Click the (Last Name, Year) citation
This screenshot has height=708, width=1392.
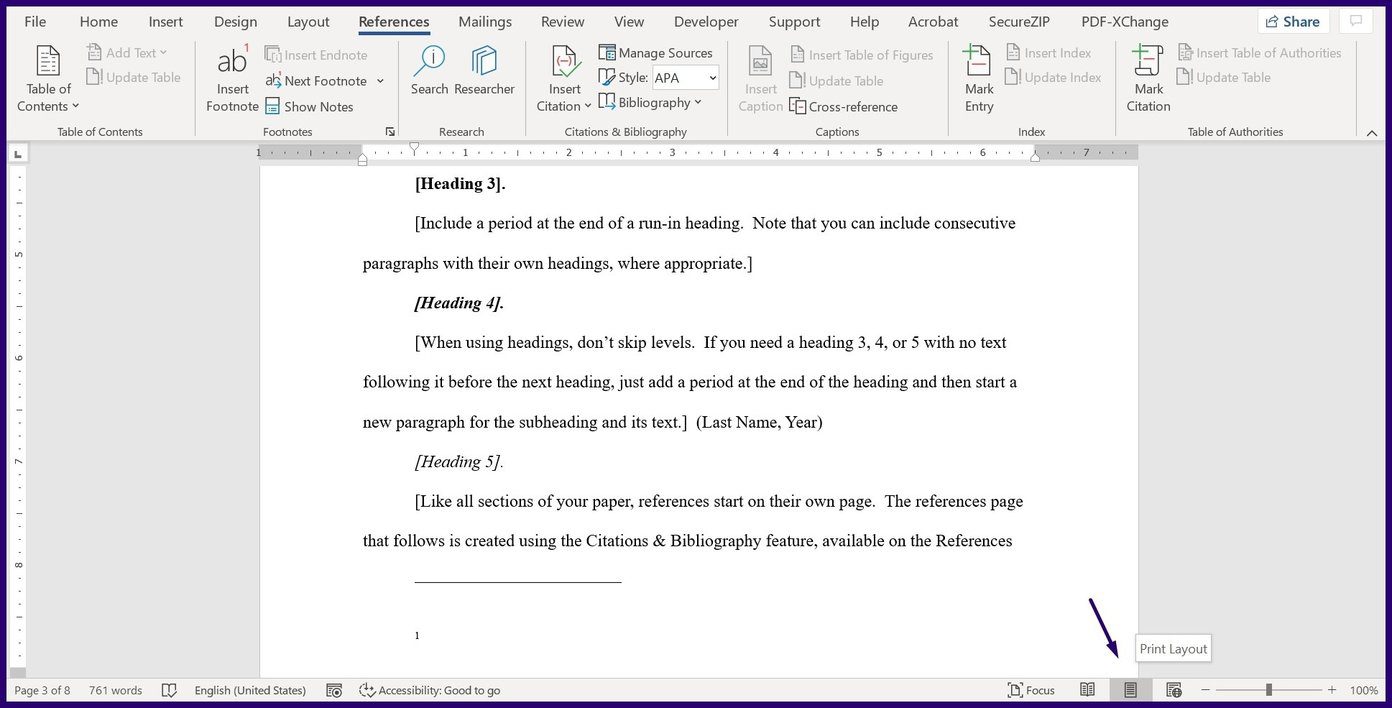coord(759,422)
